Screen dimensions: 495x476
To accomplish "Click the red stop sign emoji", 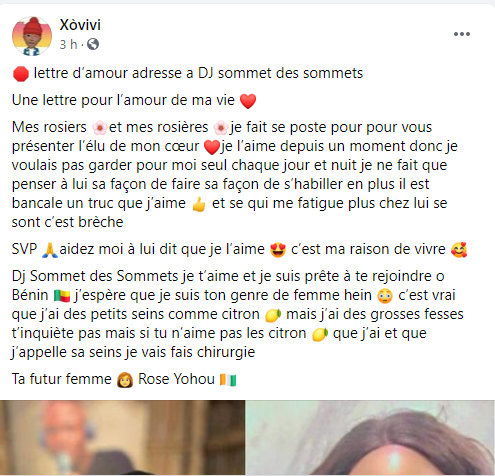I will click(21, 74).
